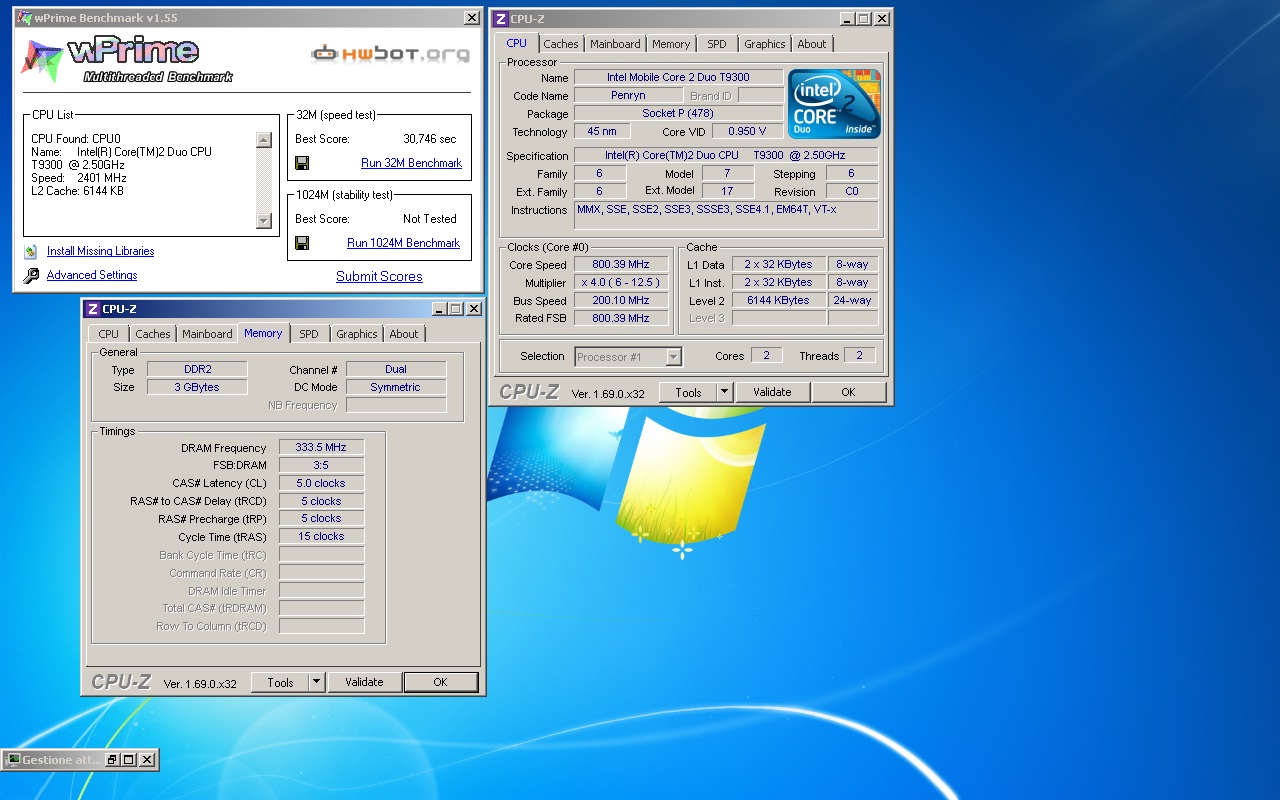Click the Bus Speed value 200.10 MHz
Image resolution: width=1280 pixels, height=800 pixels.
tap(621, 301)
